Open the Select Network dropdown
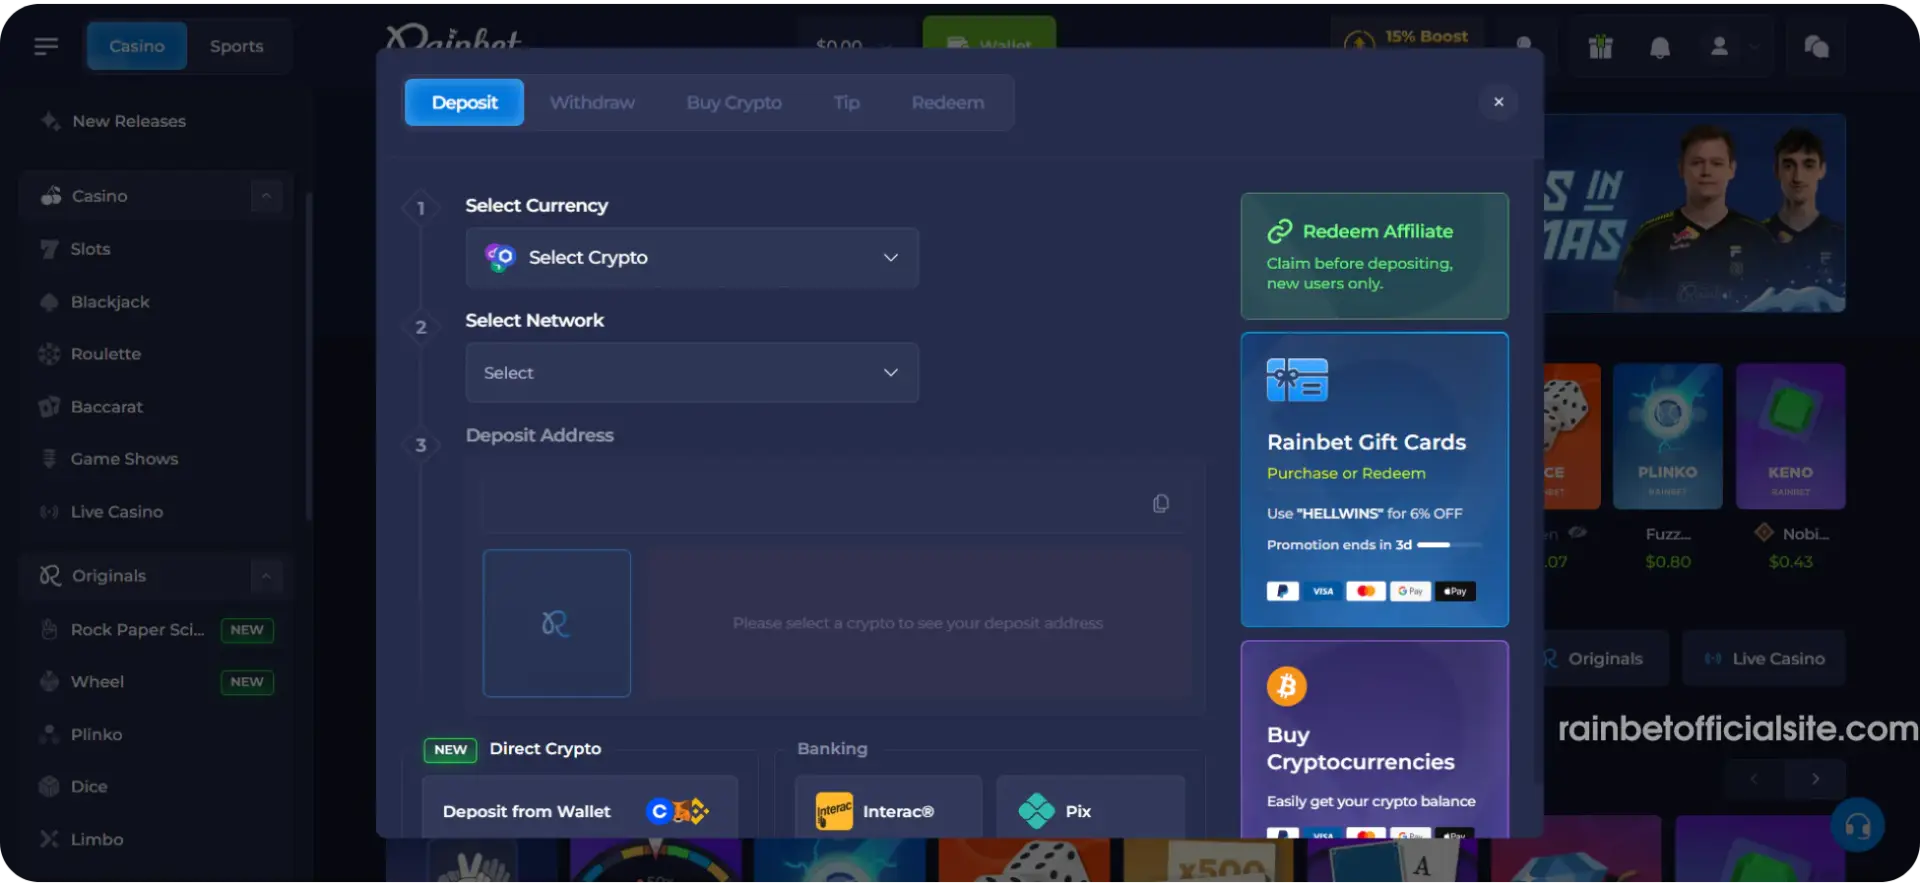The image size is (1920, 886). 692,373
